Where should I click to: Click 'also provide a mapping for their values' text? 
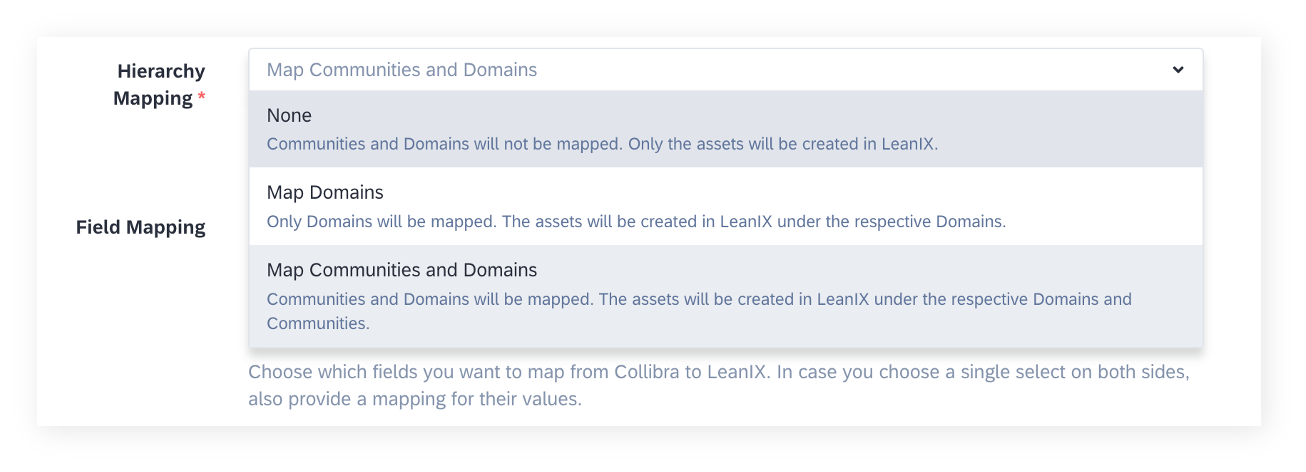pyautogui.click(x=414, y=400)
